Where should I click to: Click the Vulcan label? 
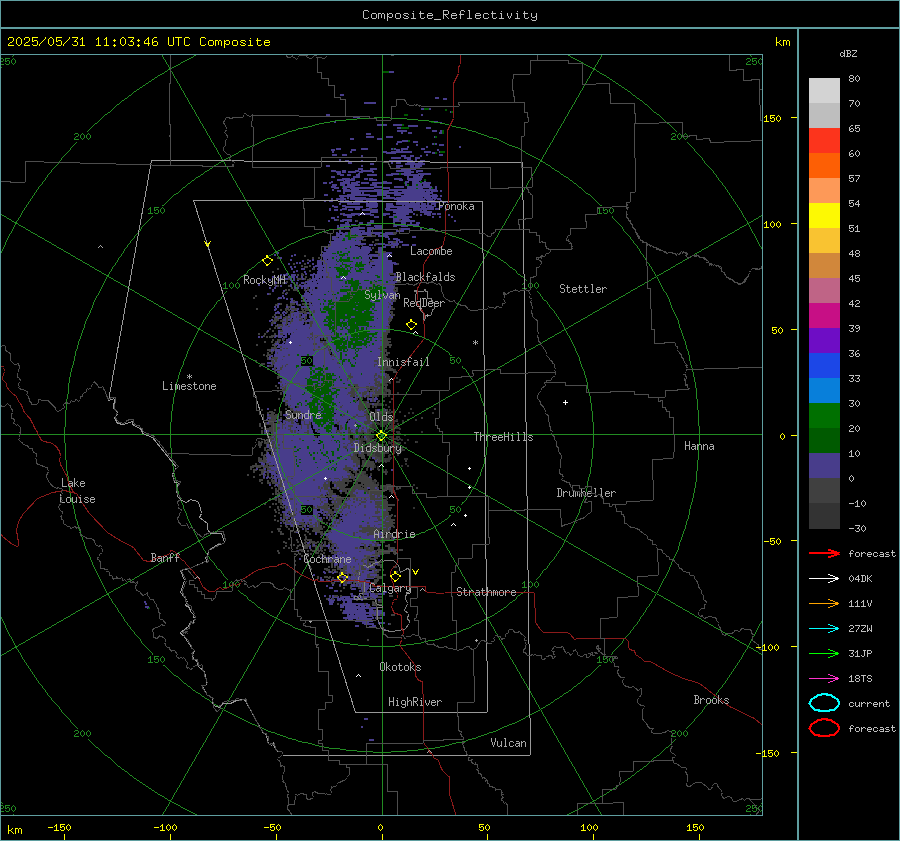[x=508, y=743]
